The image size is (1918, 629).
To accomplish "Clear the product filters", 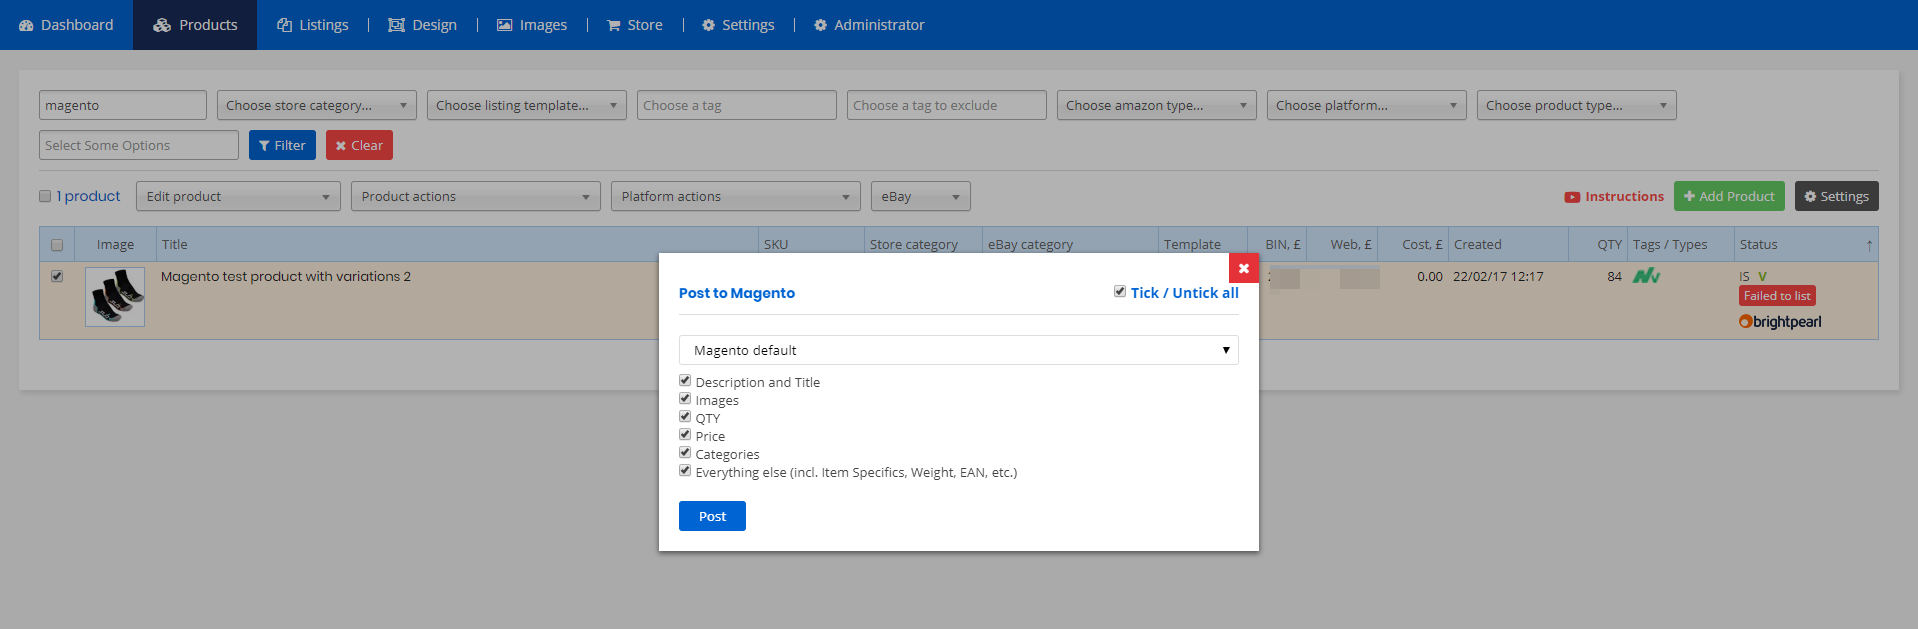I will (x=359, y=145).
